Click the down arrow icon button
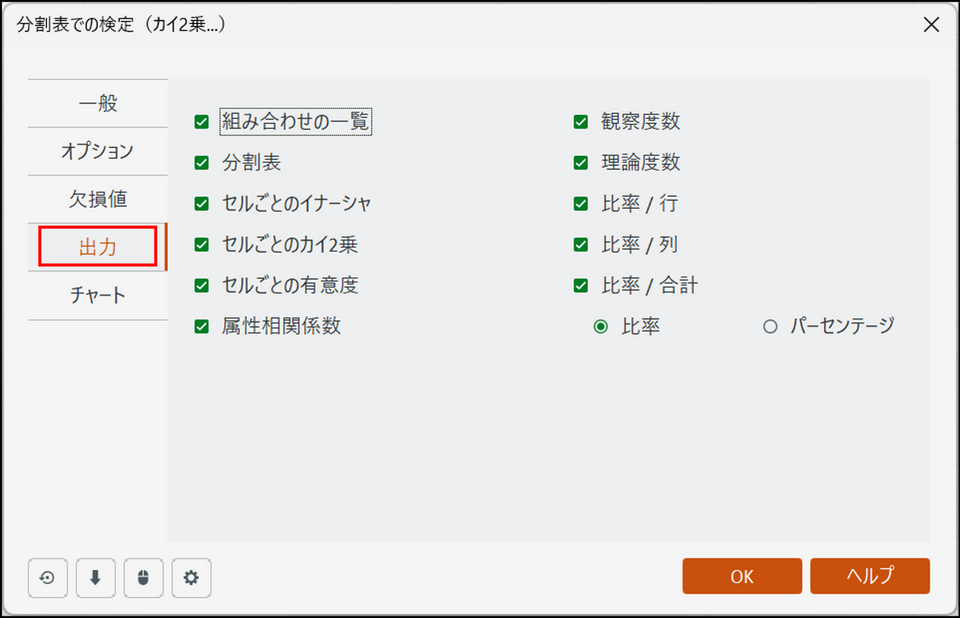 (x=95, y=577)
